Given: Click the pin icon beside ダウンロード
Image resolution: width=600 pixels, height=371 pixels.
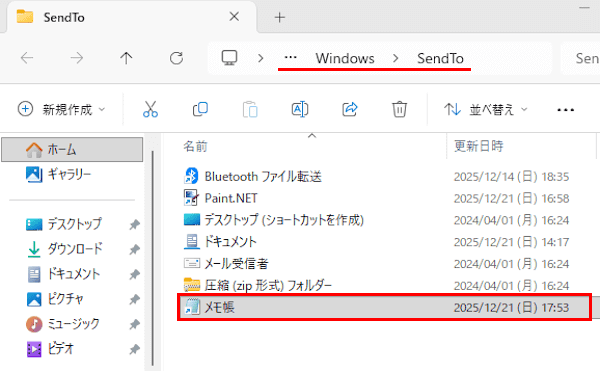Looking at the screenshot, I should tap(134, 249).
